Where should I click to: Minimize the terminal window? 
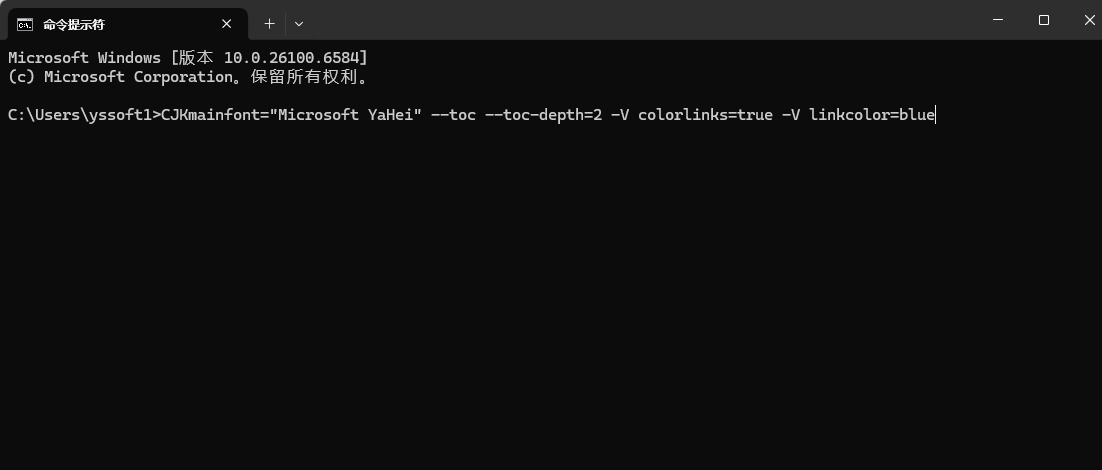click(998, 20)
